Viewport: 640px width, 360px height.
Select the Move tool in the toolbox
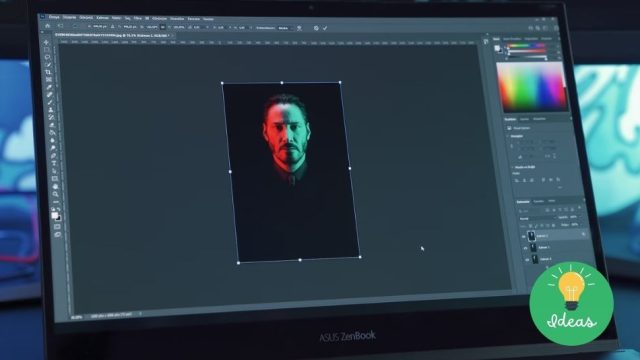pyautogui.click(x=46, y=42)
